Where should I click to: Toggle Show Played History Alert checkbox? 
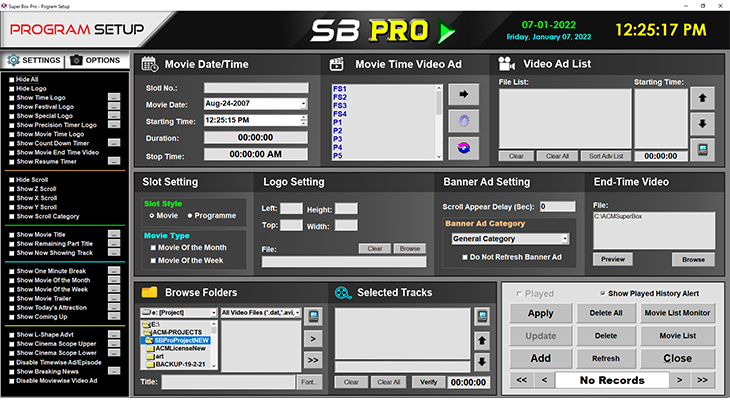(600, 293)
